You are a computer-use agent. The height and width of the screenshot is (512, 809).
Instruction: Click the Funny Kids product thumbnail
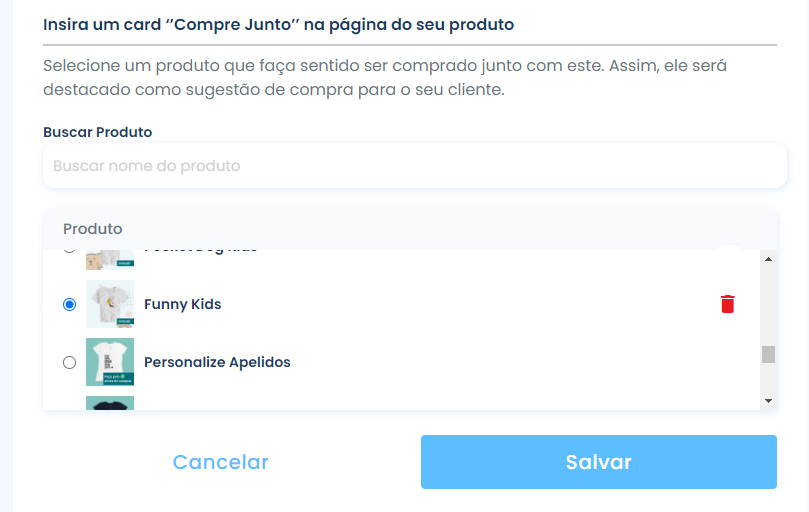pyautogui.click(x=110, y=304)
